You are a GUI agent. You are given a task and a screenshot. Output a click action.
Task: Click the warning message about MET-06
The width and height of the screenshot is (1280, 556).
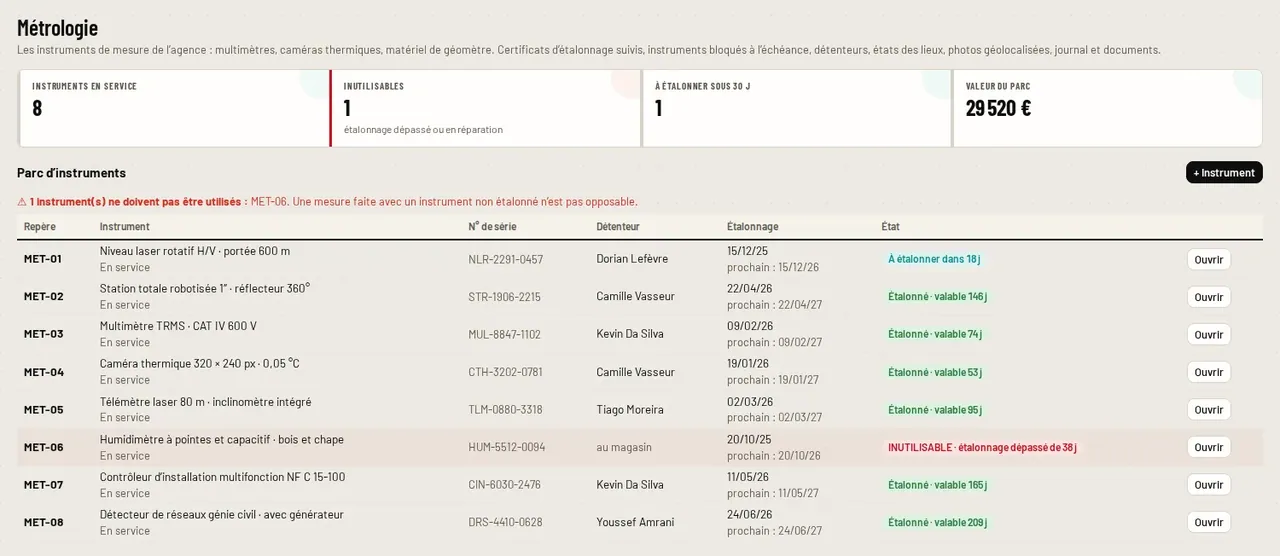coord(327,201)
